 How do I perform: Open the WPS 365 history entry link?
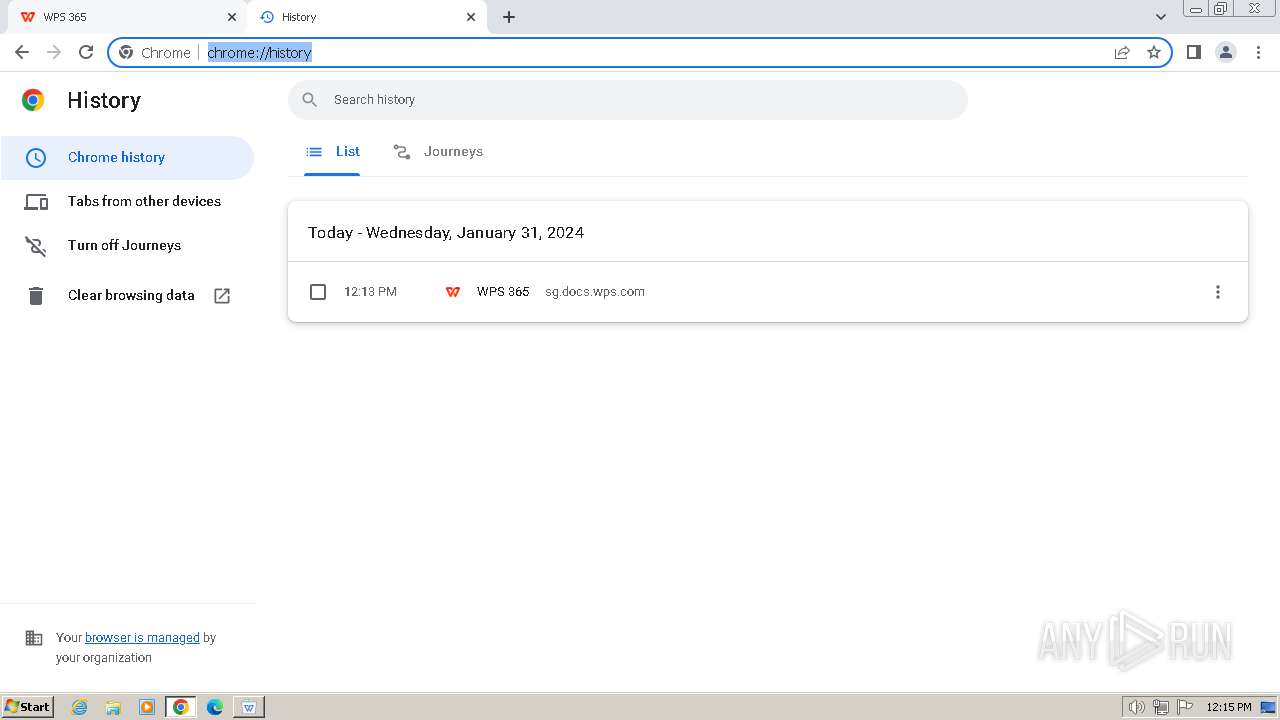click(x=503, y=292)
